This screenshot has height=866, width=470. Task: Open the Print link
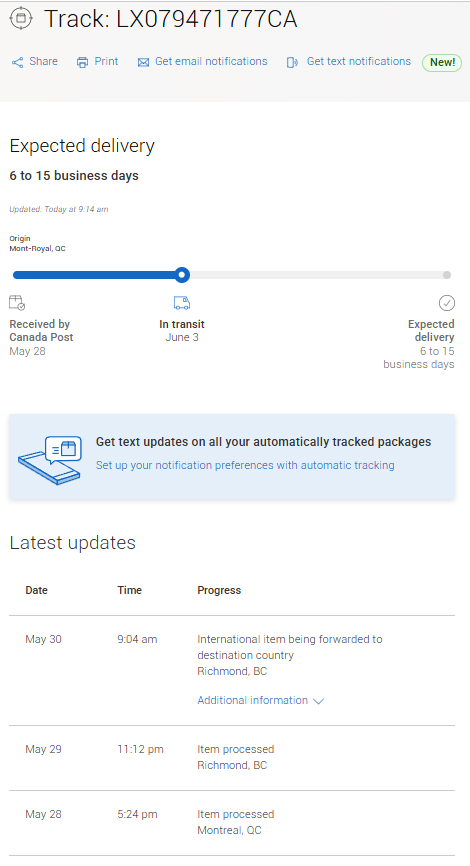[x=106, y=61]
